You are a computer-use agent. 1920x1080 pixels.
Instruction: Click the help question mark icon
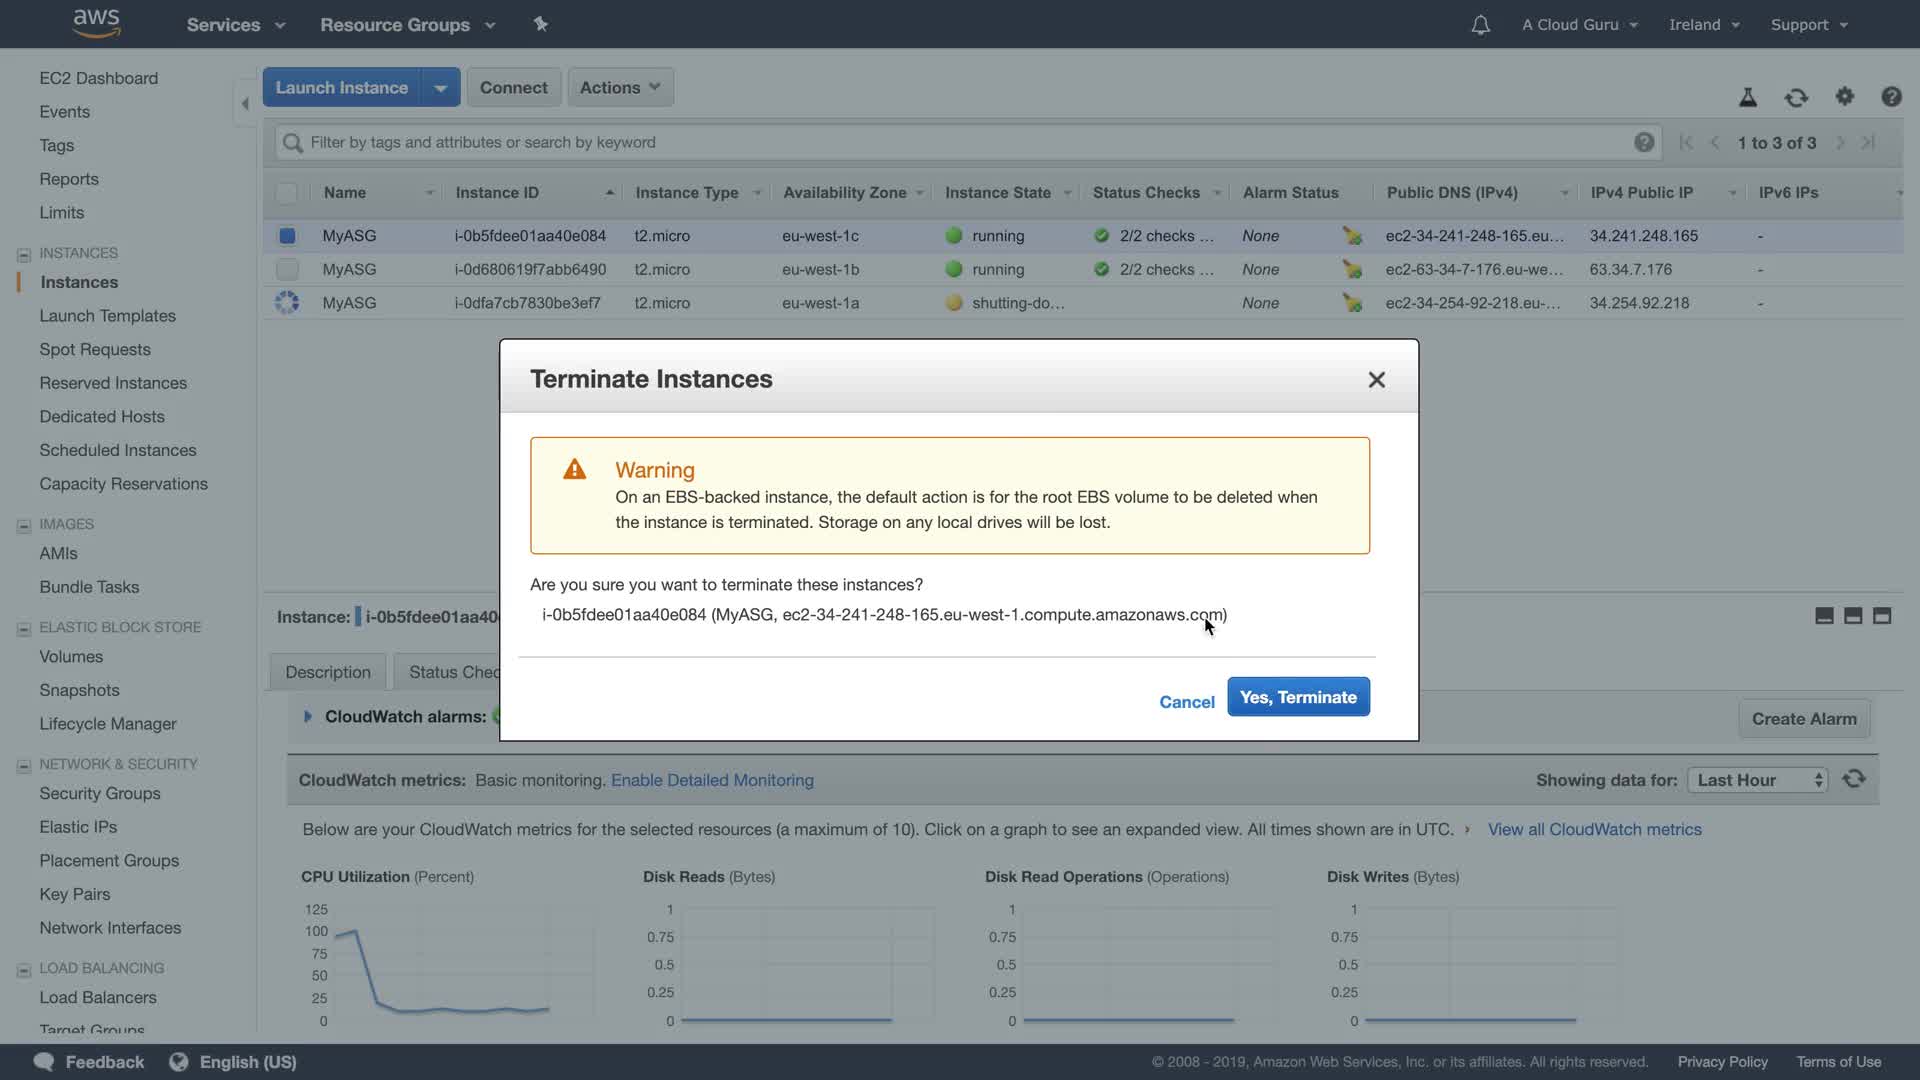(x=1891, y=97)
